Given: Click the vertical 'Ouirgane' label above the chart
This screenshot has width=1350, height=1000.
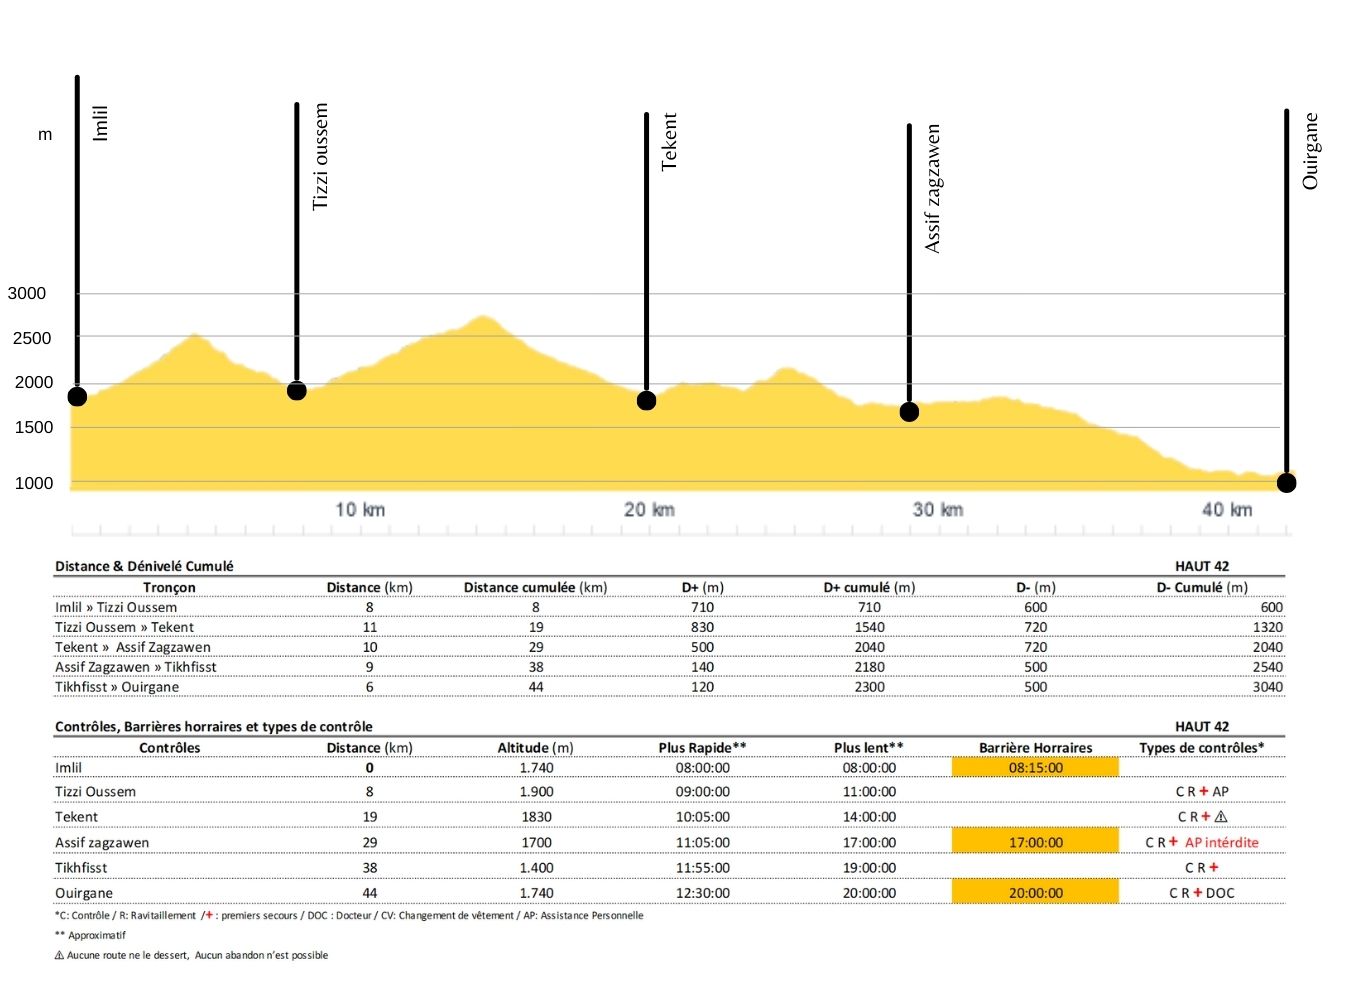Looking at the screenshot, I should 1310,151.
